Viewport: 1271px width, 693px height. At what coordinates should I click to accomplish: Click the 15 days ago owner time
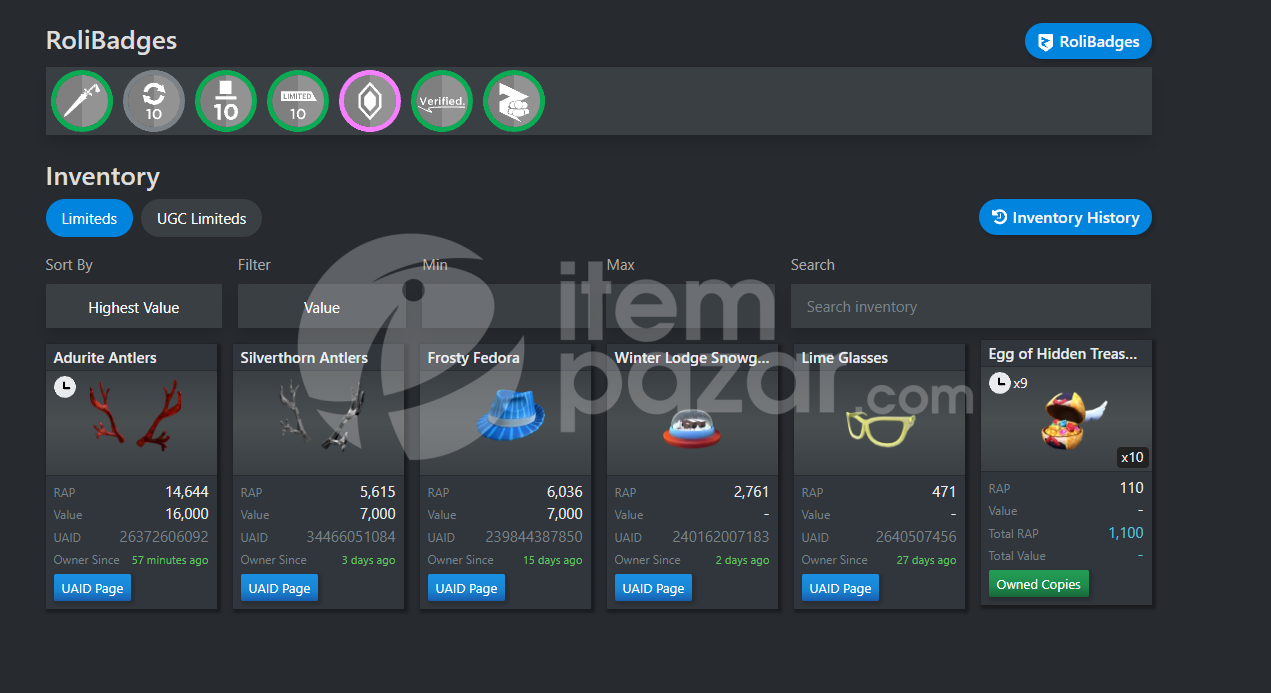552,560
